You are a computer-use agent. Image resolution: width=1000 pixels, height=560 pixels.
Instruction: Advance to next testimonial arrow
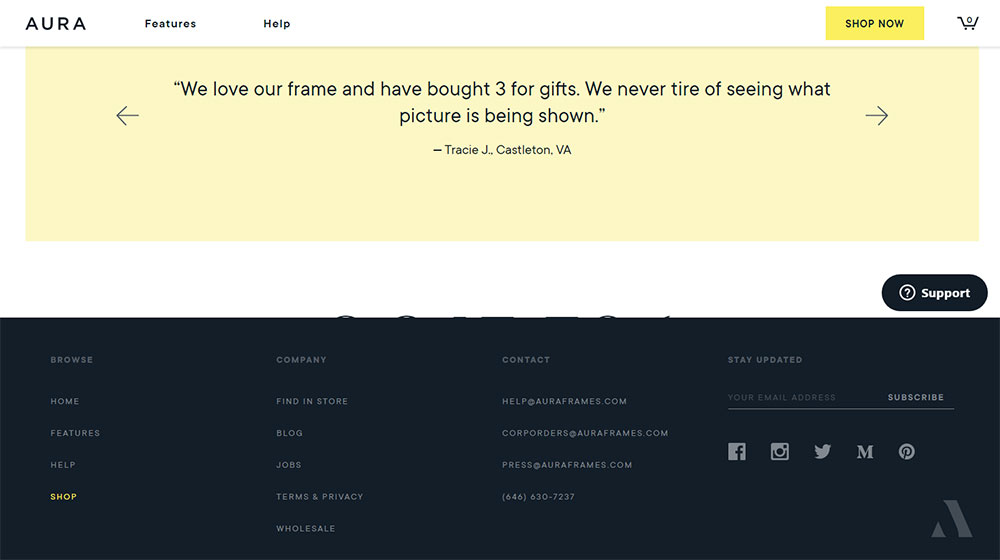pos(876,116)
